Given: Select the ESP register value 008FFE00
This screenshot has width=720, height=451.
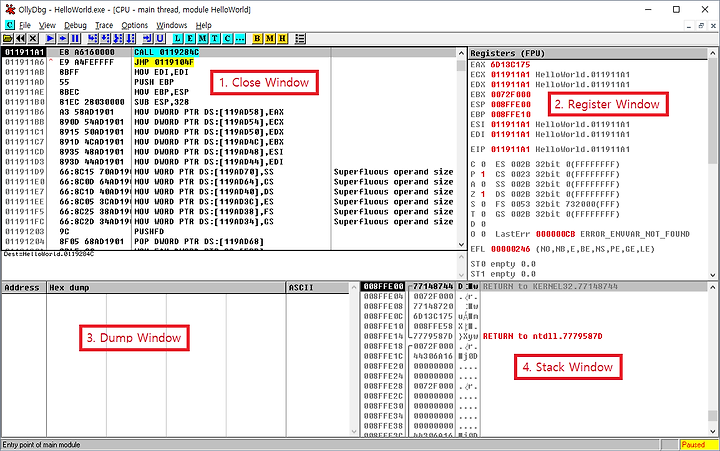Looking at the screenshot, I should tap(510, 104).
